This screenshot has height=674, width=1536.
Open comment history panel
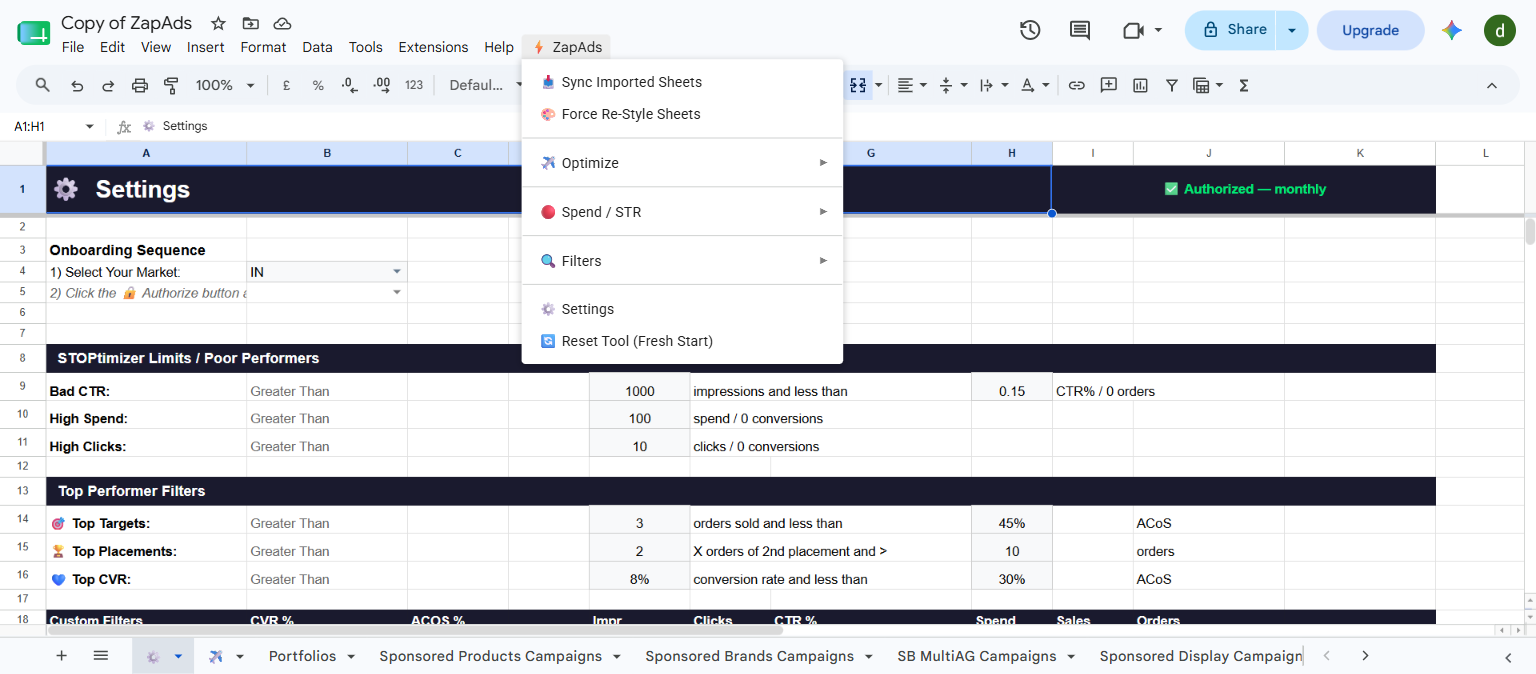pyautogui.click(x=1080, y=30)
